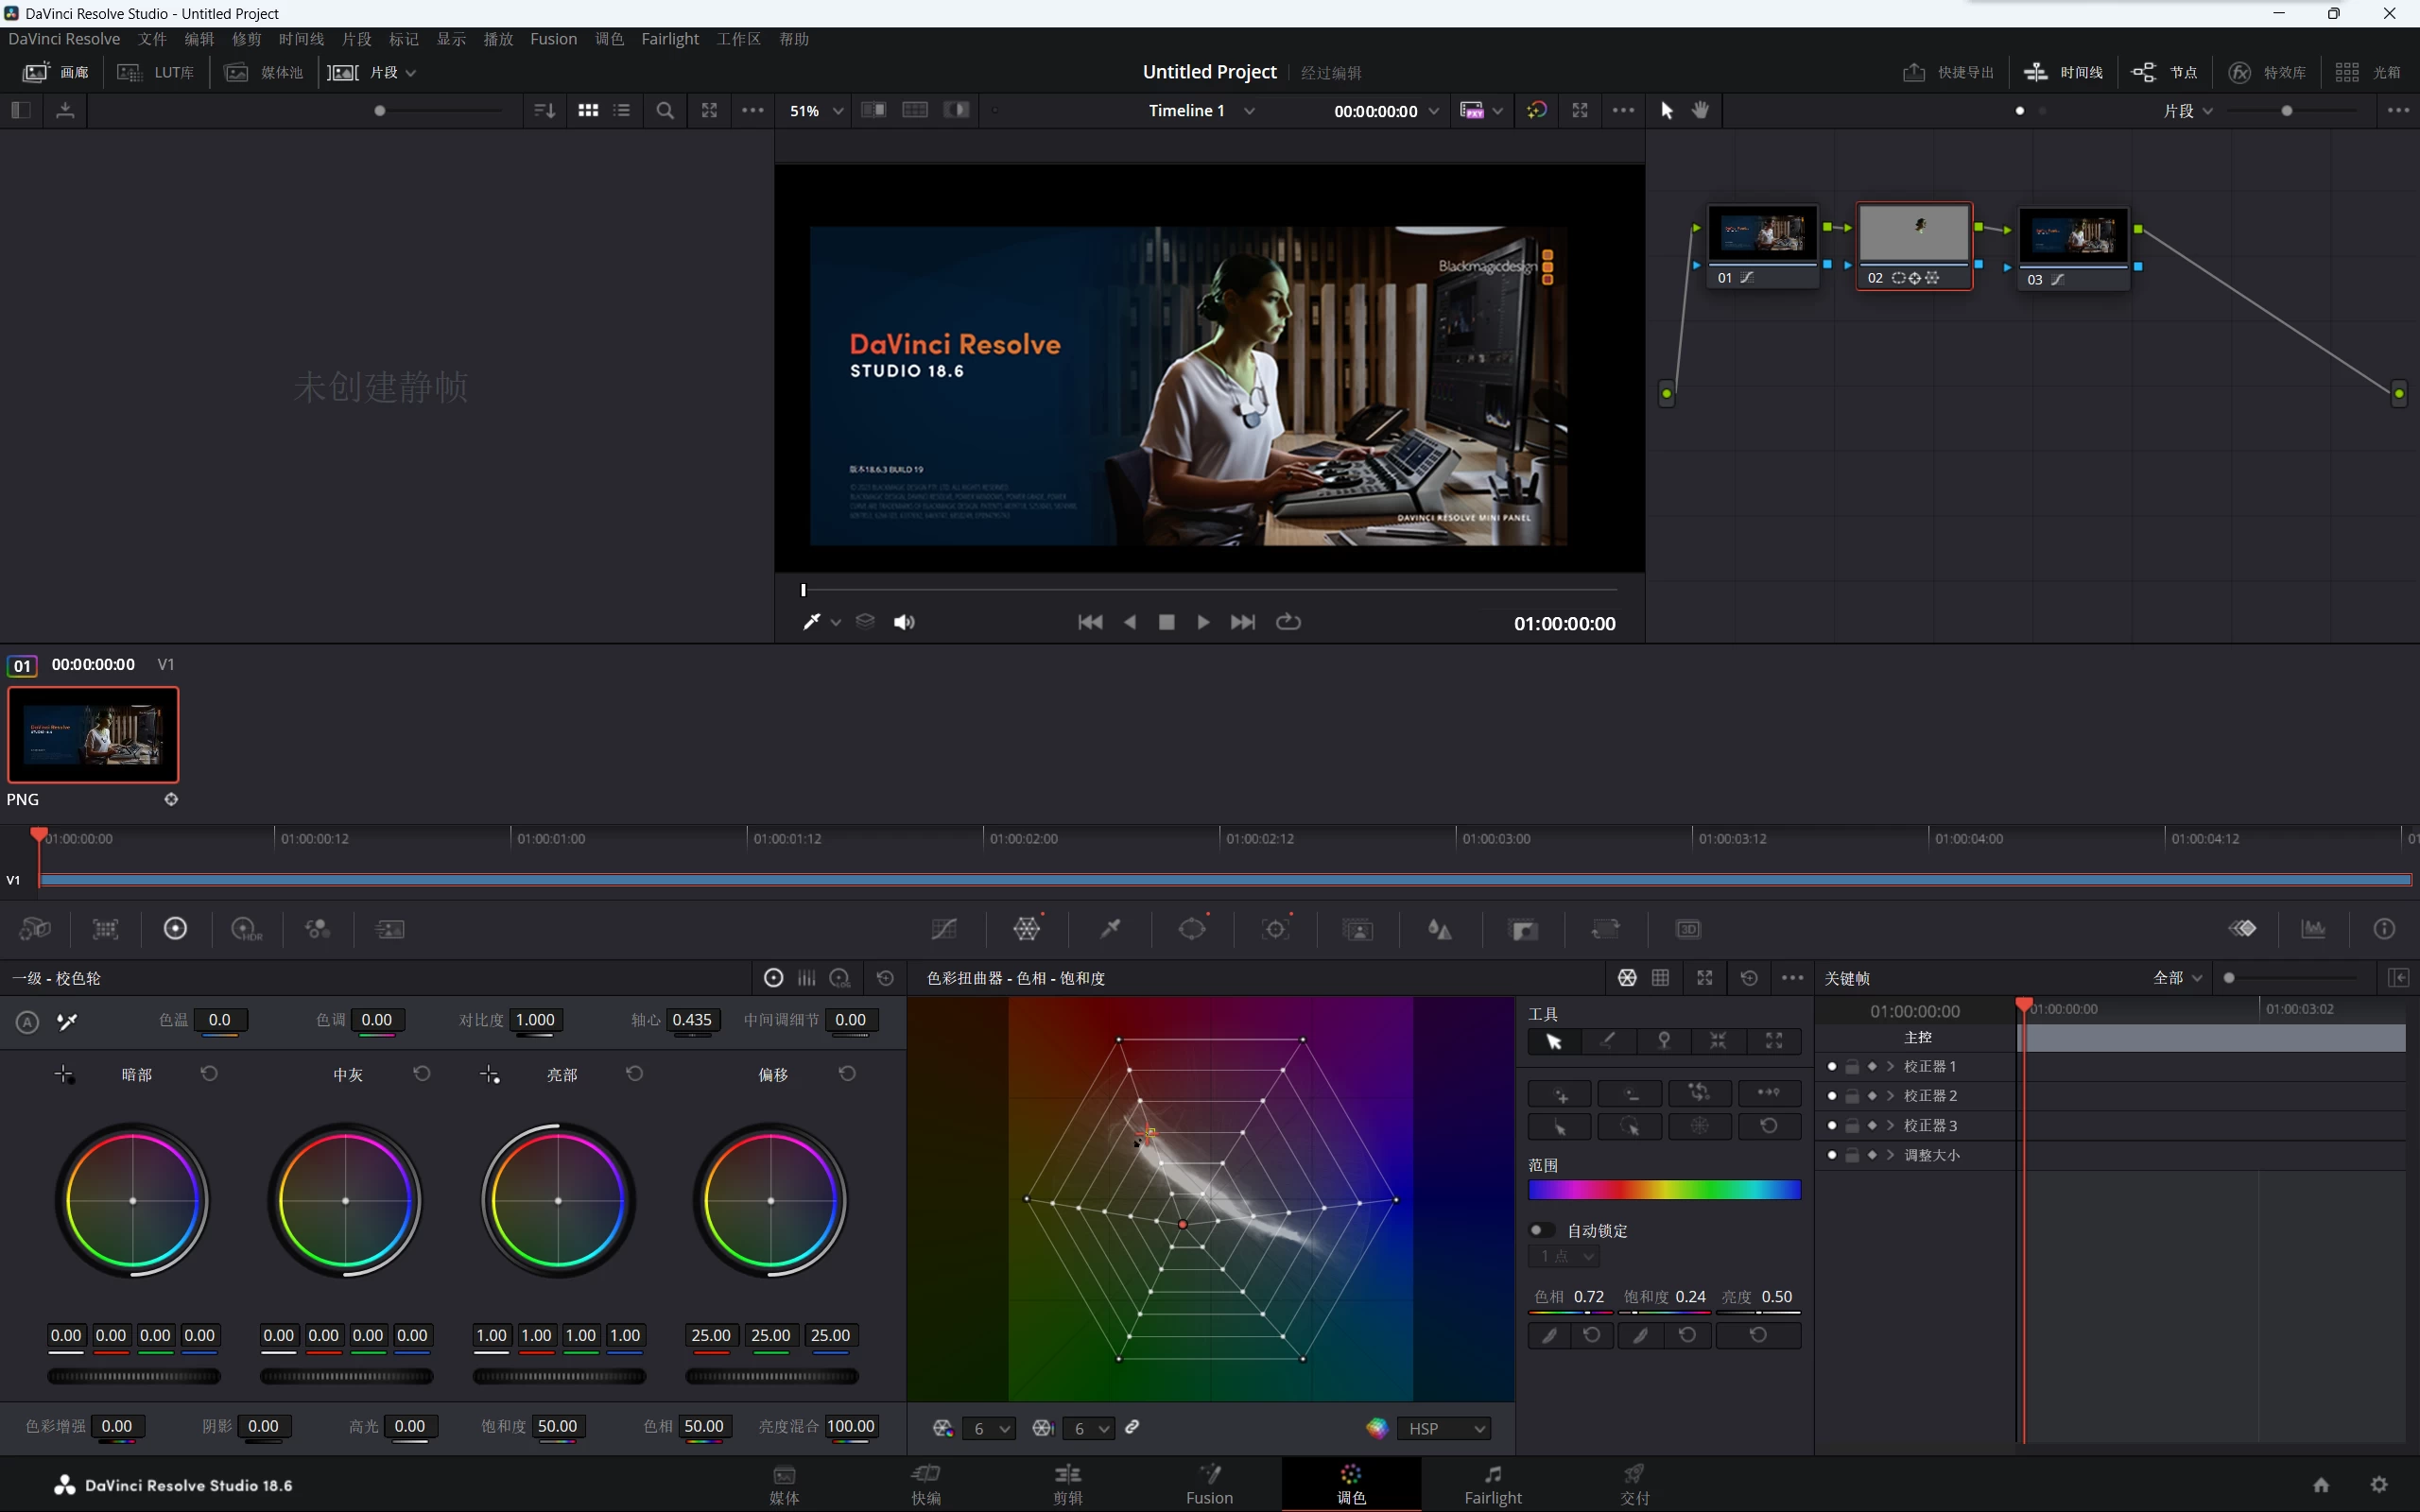Select the PNG clip thumbnail

point(93,735)
